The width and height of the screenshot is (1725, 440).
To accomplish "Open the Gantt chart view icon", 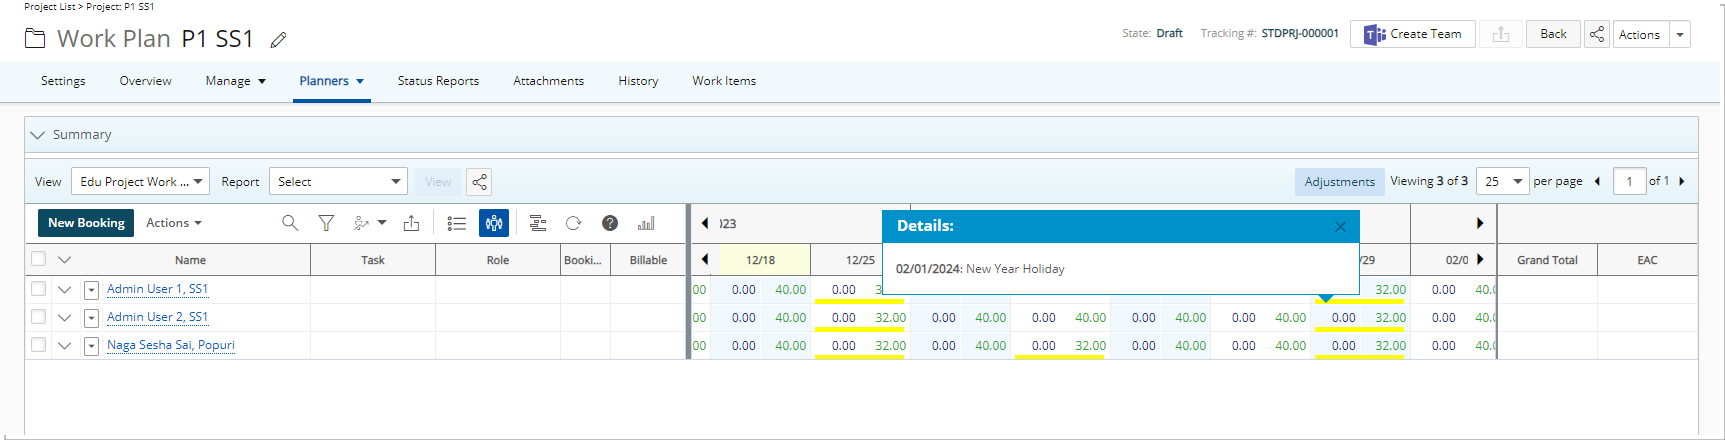I will click(538, 223).
